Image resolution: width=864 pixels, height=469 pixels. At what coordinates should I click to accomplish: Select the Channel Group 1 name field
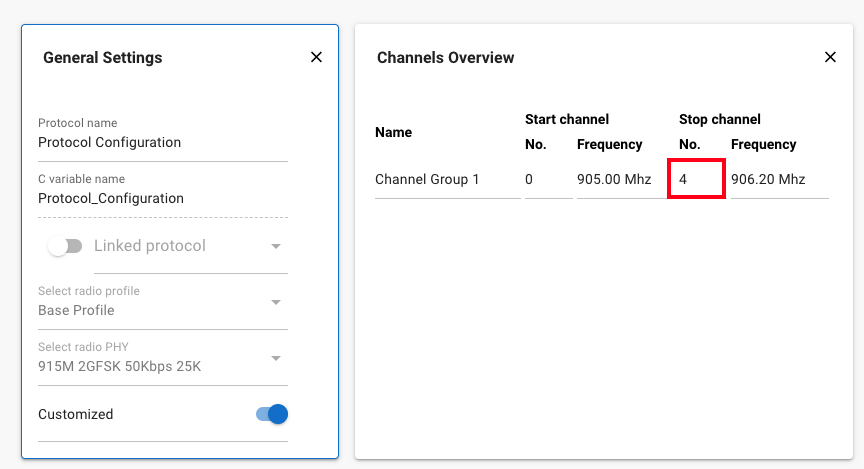tap(446, 180)
